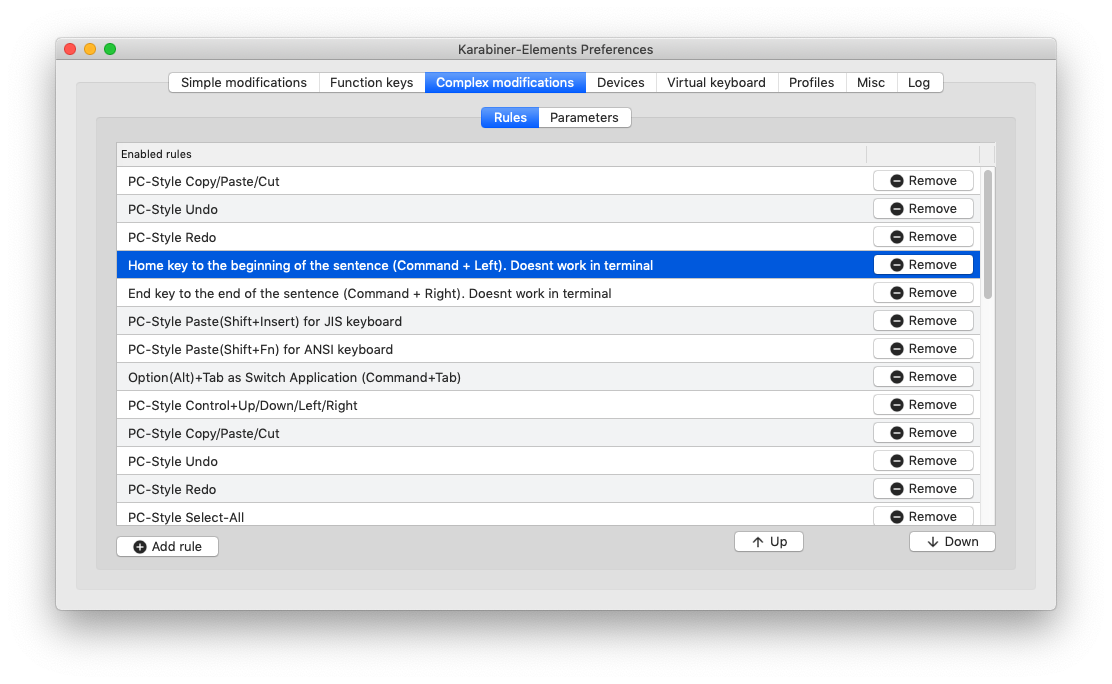This screenshot has width=1112, height=684.
Task: Remove the Option(Alt)+Tab Switch Application rule
Action: [x=923, y=377]
